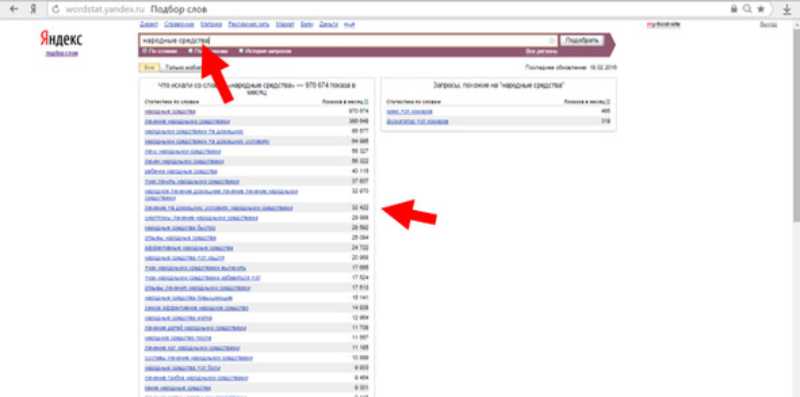
Task: Reload the page with the refresh icon
Action: click(56, 9)
